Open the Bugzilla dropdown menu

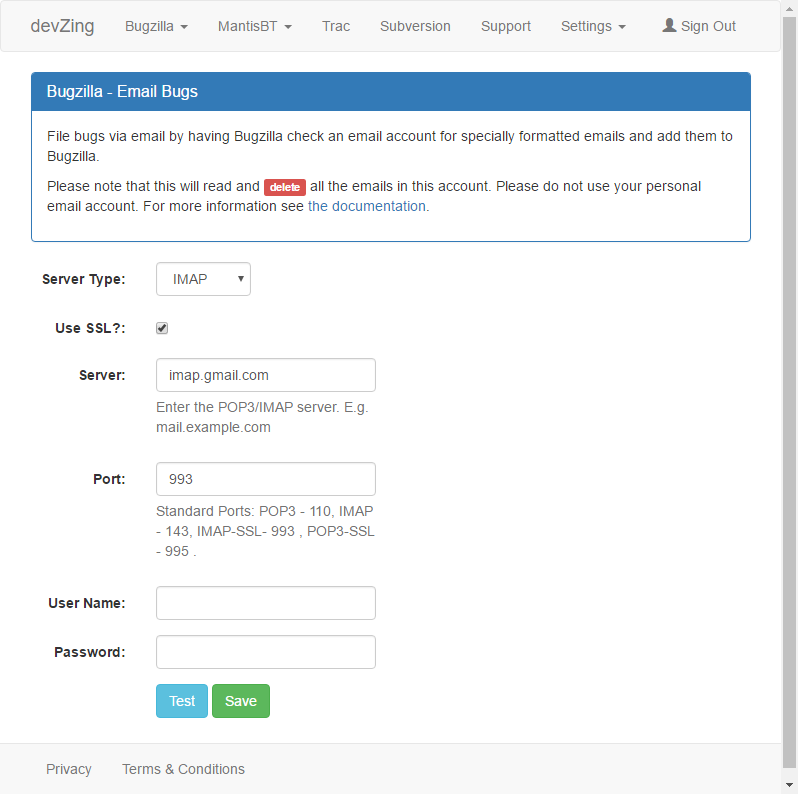(156, 26)
